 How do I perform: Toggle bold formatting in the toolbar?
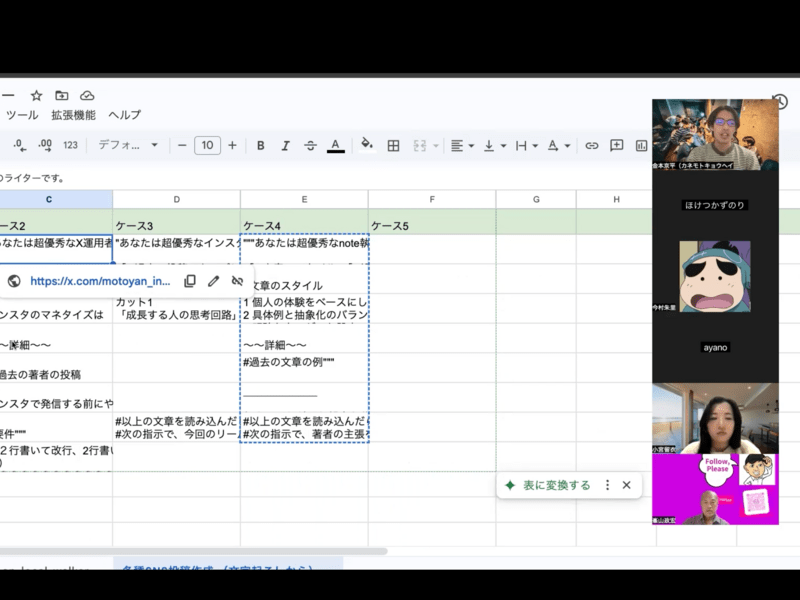(260, 146)
